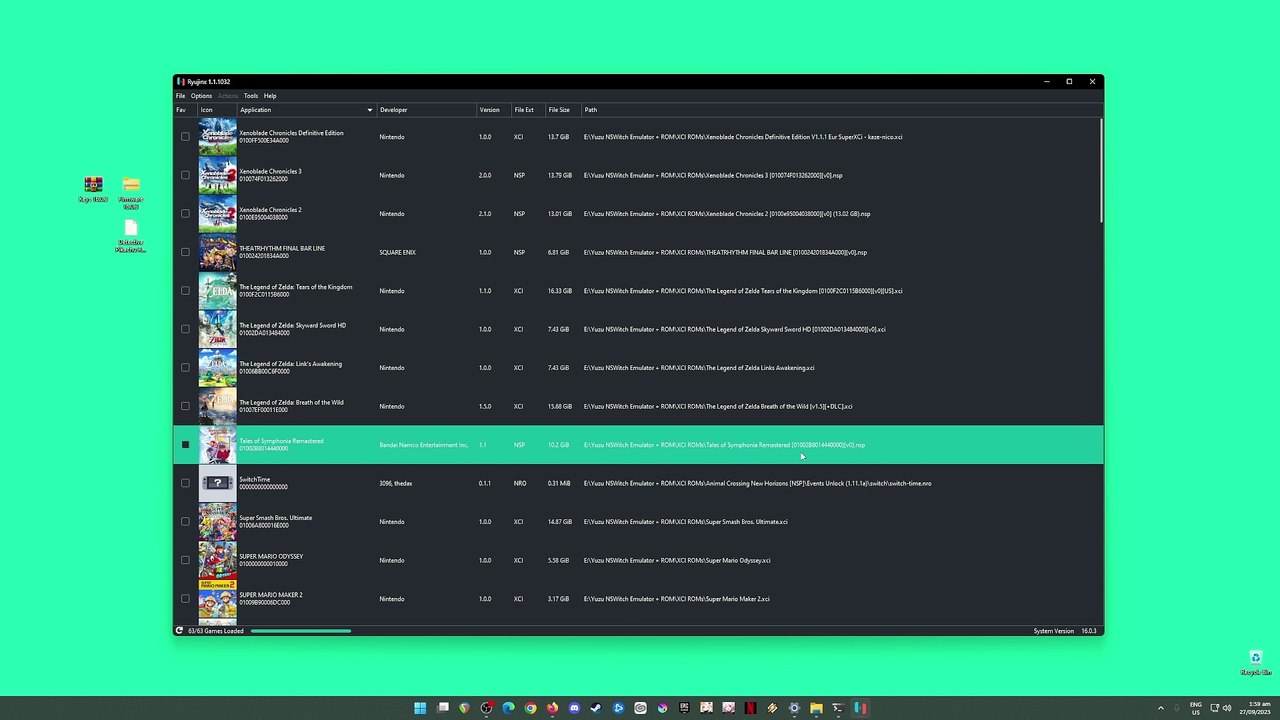Open the File menu
Viewport: 1280px width, 720px height.
(x=180, y=96)
